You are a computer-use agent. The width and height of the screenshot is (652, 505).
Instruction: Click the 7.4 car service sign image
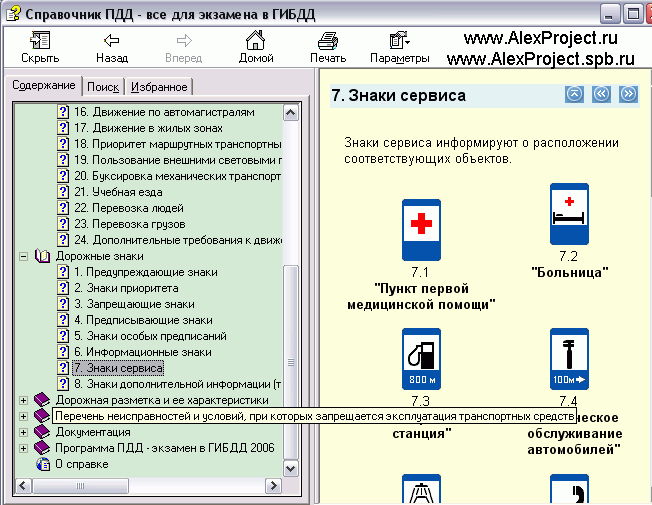click(x=569, y=359)
